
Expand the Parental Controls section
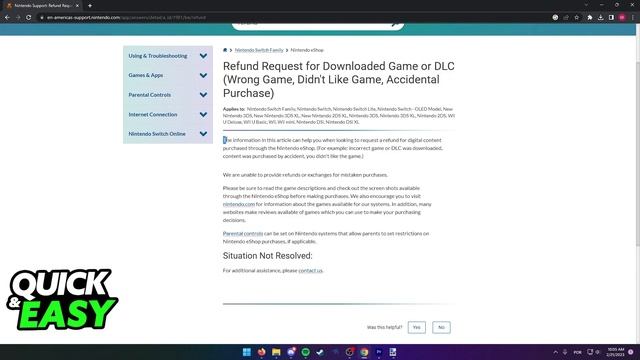coord(203,95)
